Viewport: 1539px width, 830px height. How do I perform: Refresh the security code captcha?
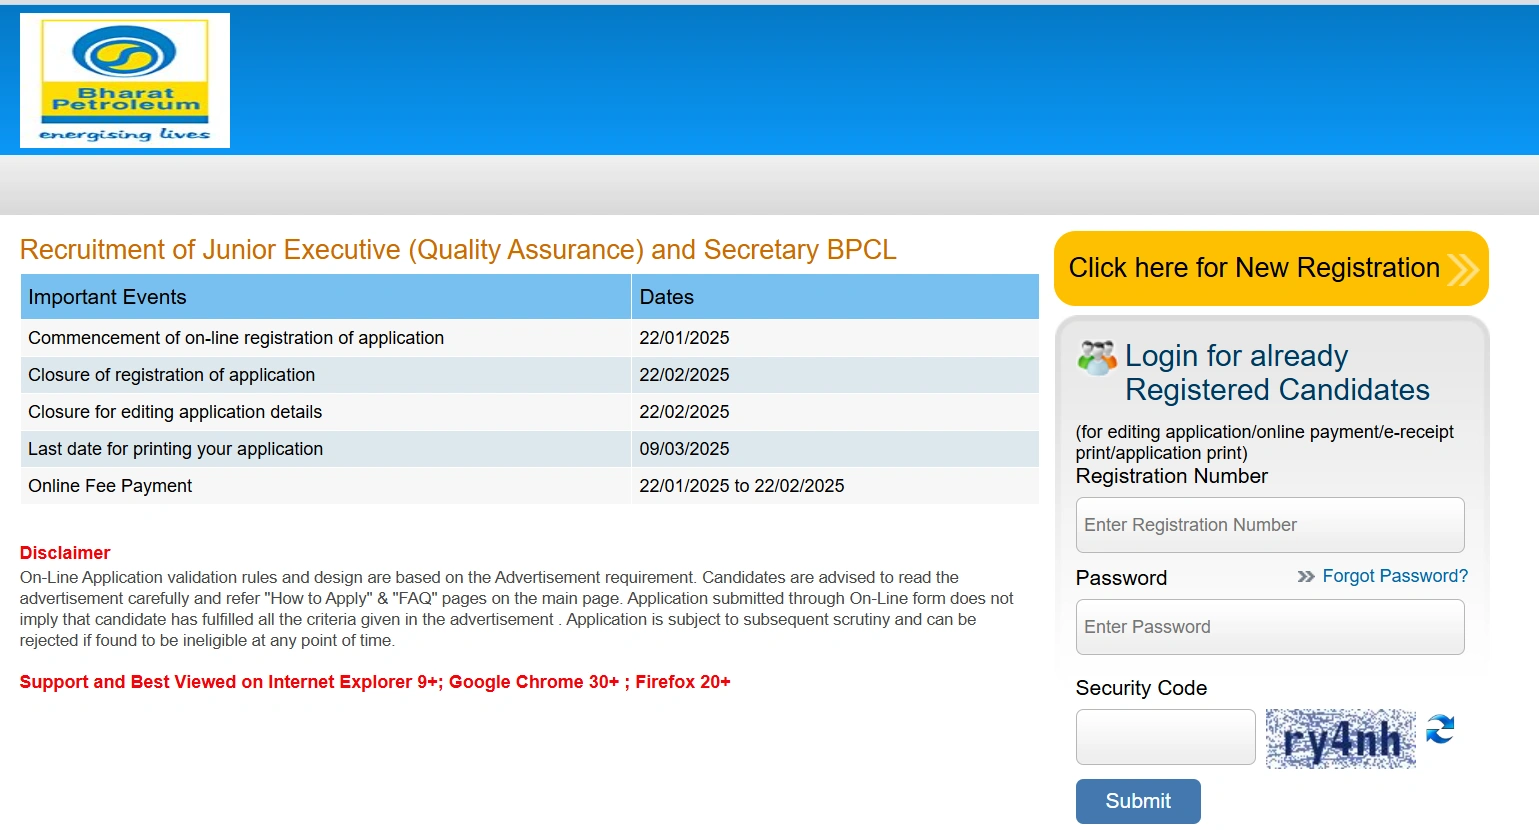coord(1440,729)
